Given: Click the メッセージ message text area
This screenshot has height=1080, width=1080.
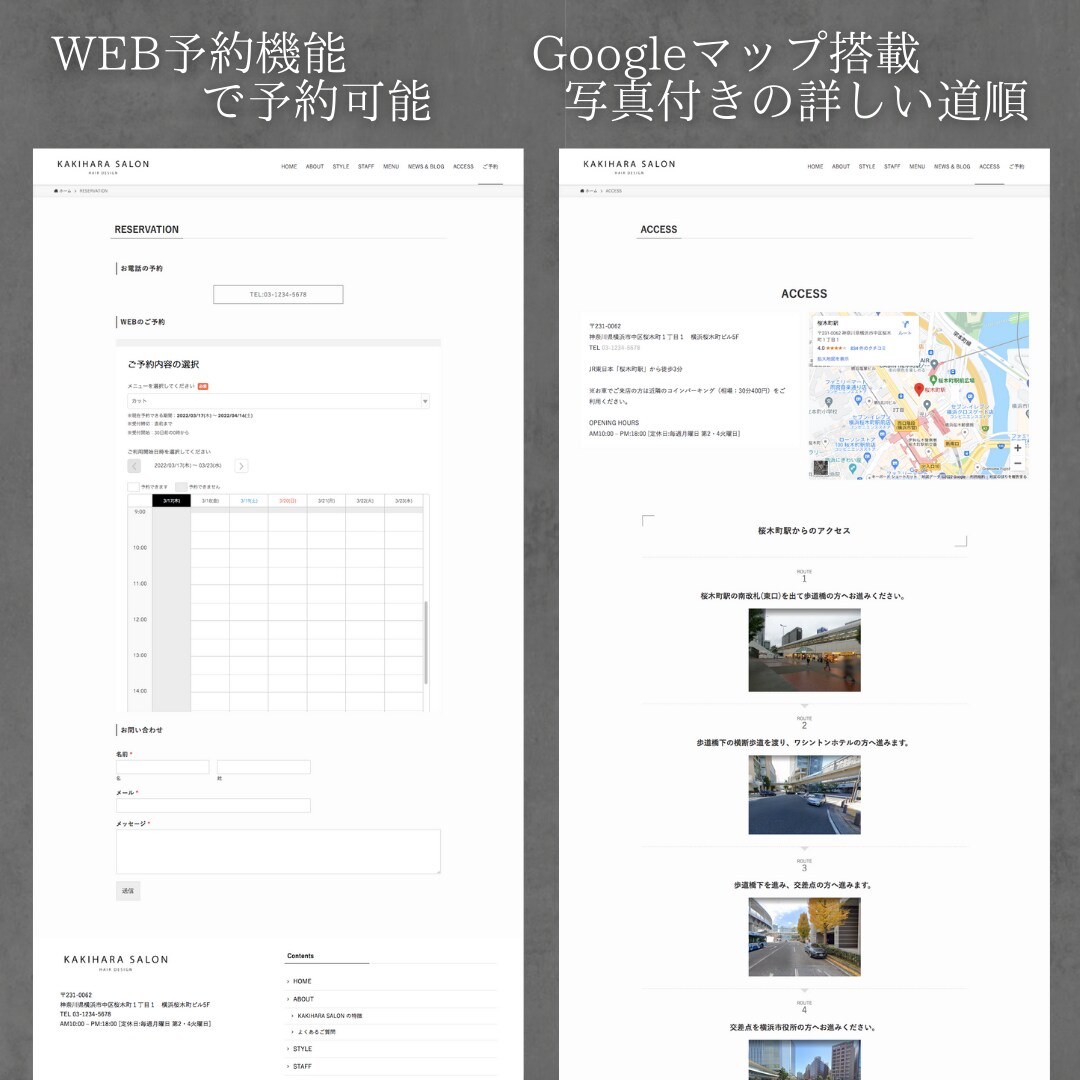Looking at the screenshot, I should (x=278, y=851).
